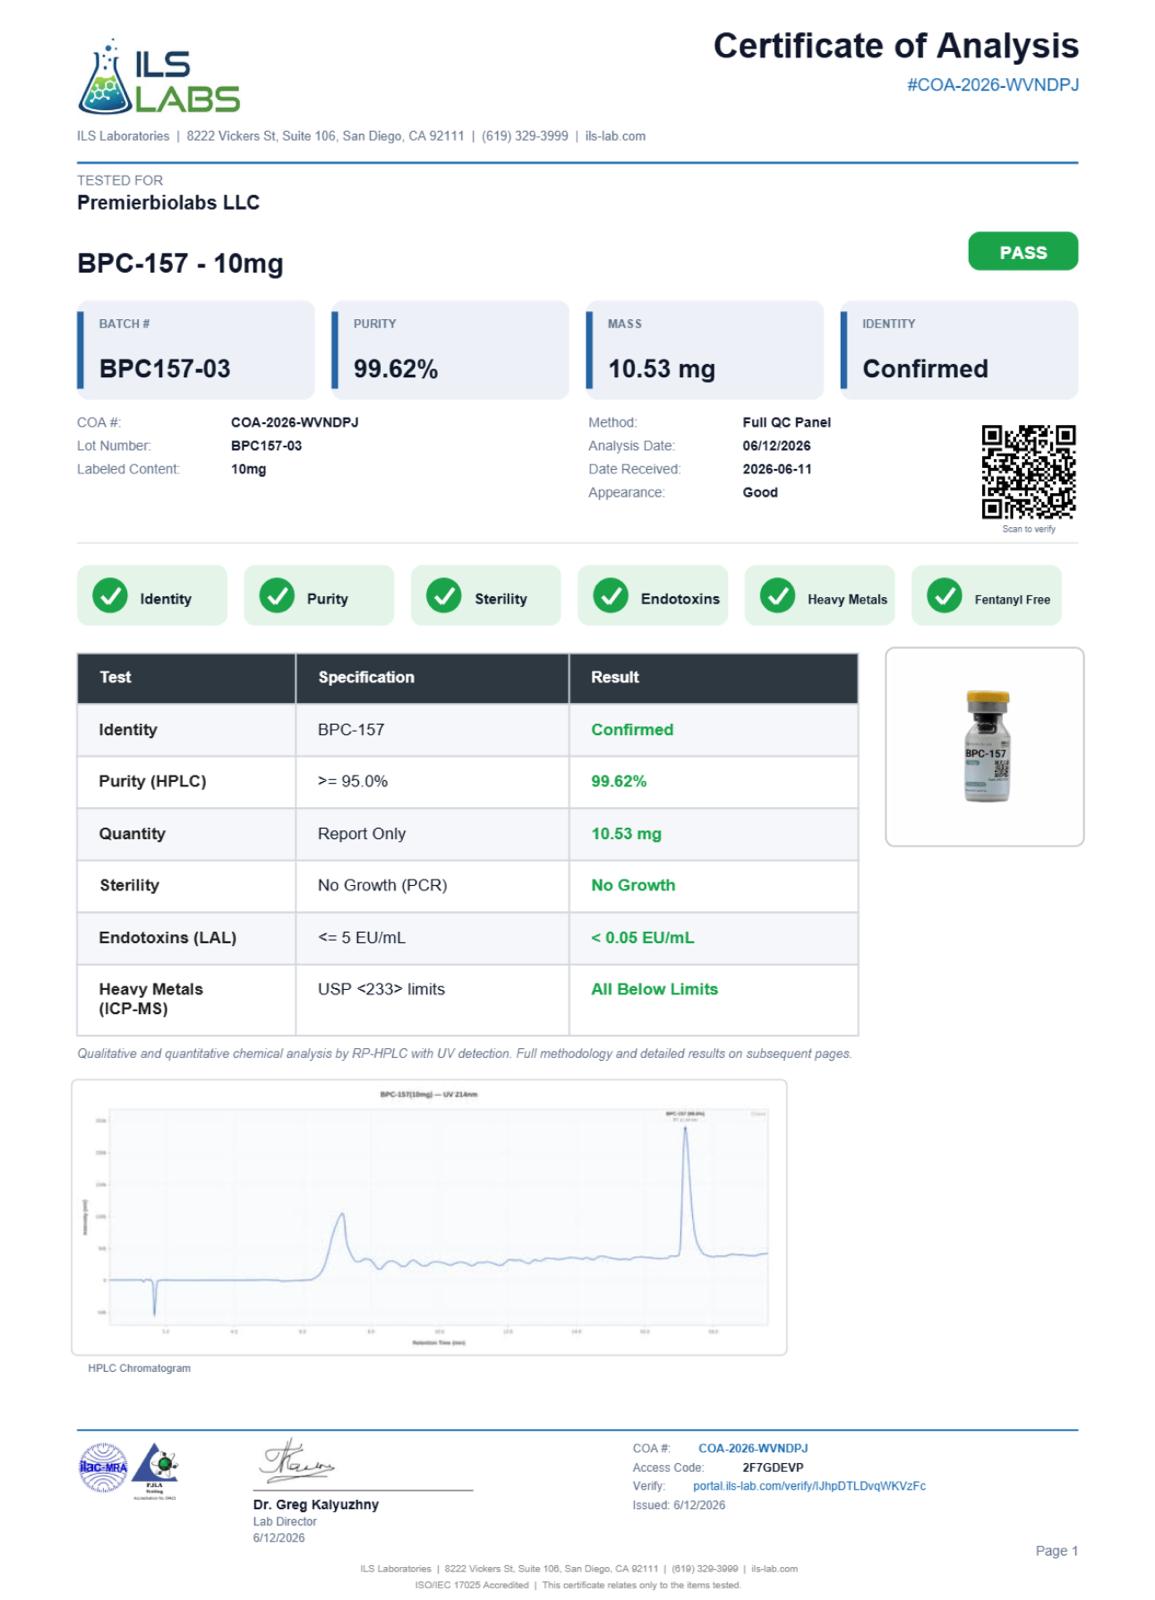1155x1600 pixels.
Task: Click the BPC-157 vial product thumbnail
Action: click(x=985, y=747)
